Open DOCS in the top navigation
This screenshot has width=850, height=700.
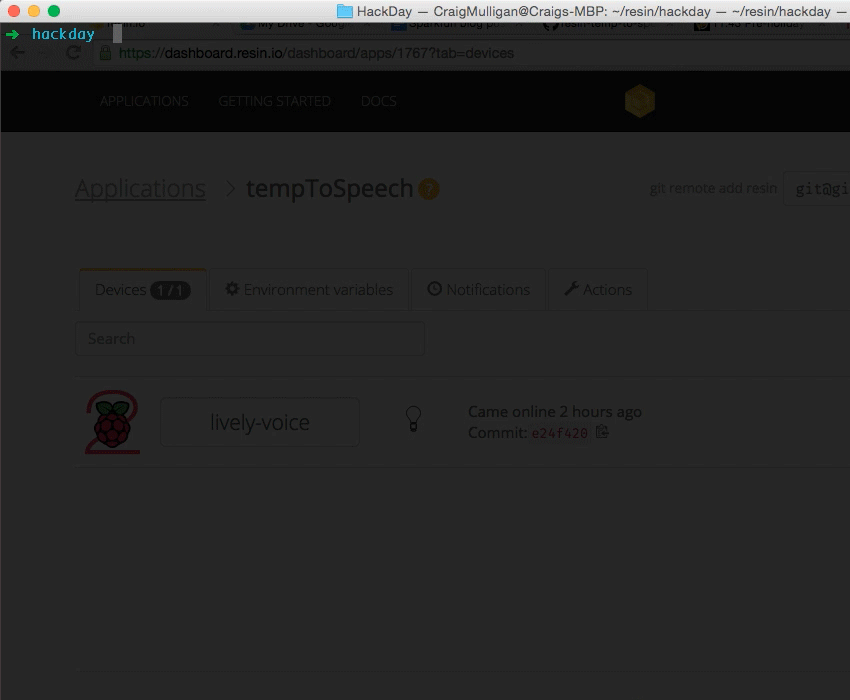(379, 101)
